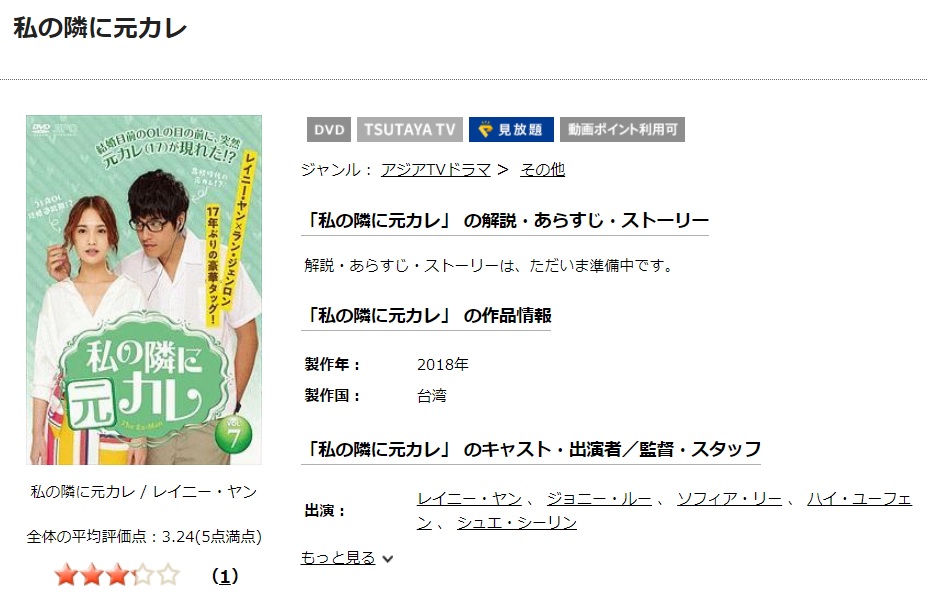Click the first orange rating star
This screenshot has height=602, width=928.
(x=66, y=575)
